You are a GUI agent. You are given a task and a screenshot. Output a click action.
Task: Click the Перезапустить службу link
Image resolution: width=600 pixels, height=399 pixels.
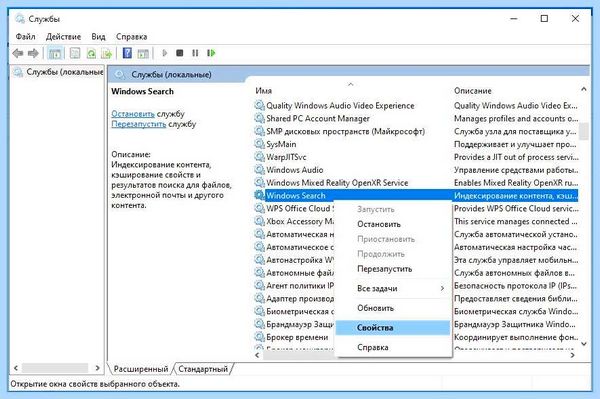point(139,124)
